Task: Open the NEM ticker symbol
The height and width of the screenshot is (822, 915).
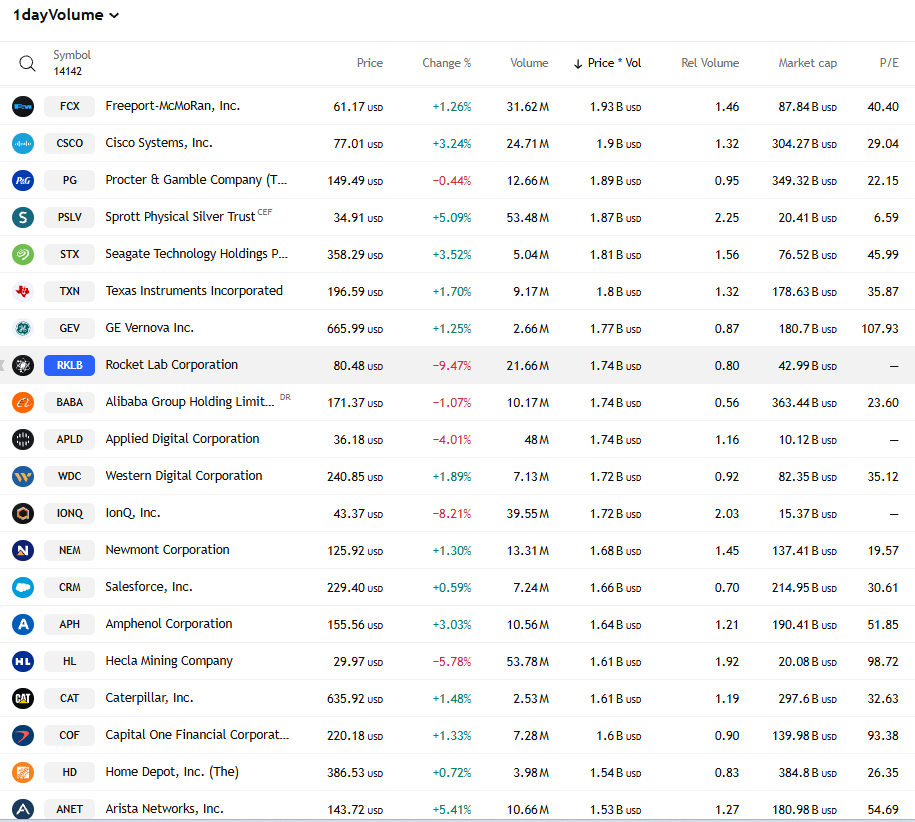Action: (69, 550)
